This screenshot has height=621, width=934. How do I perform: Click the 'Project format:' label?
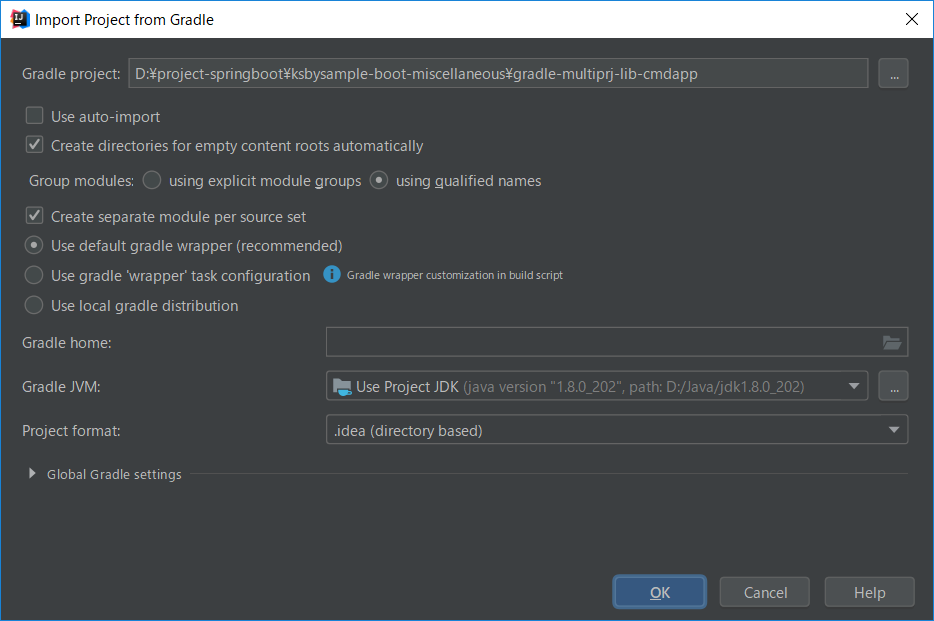pyautogui.click(x=71, y=430)
